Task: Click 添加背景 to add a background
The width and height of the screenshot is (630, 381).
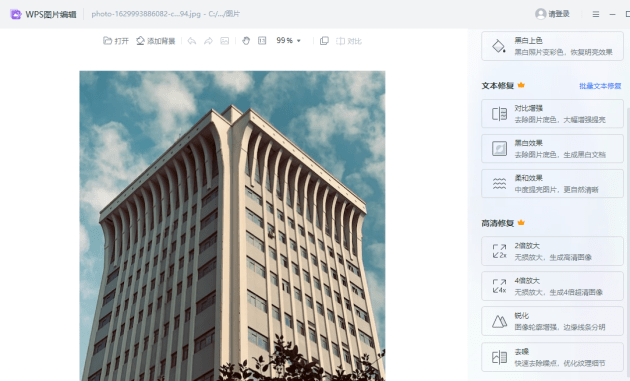Action: tap(155, 41)
